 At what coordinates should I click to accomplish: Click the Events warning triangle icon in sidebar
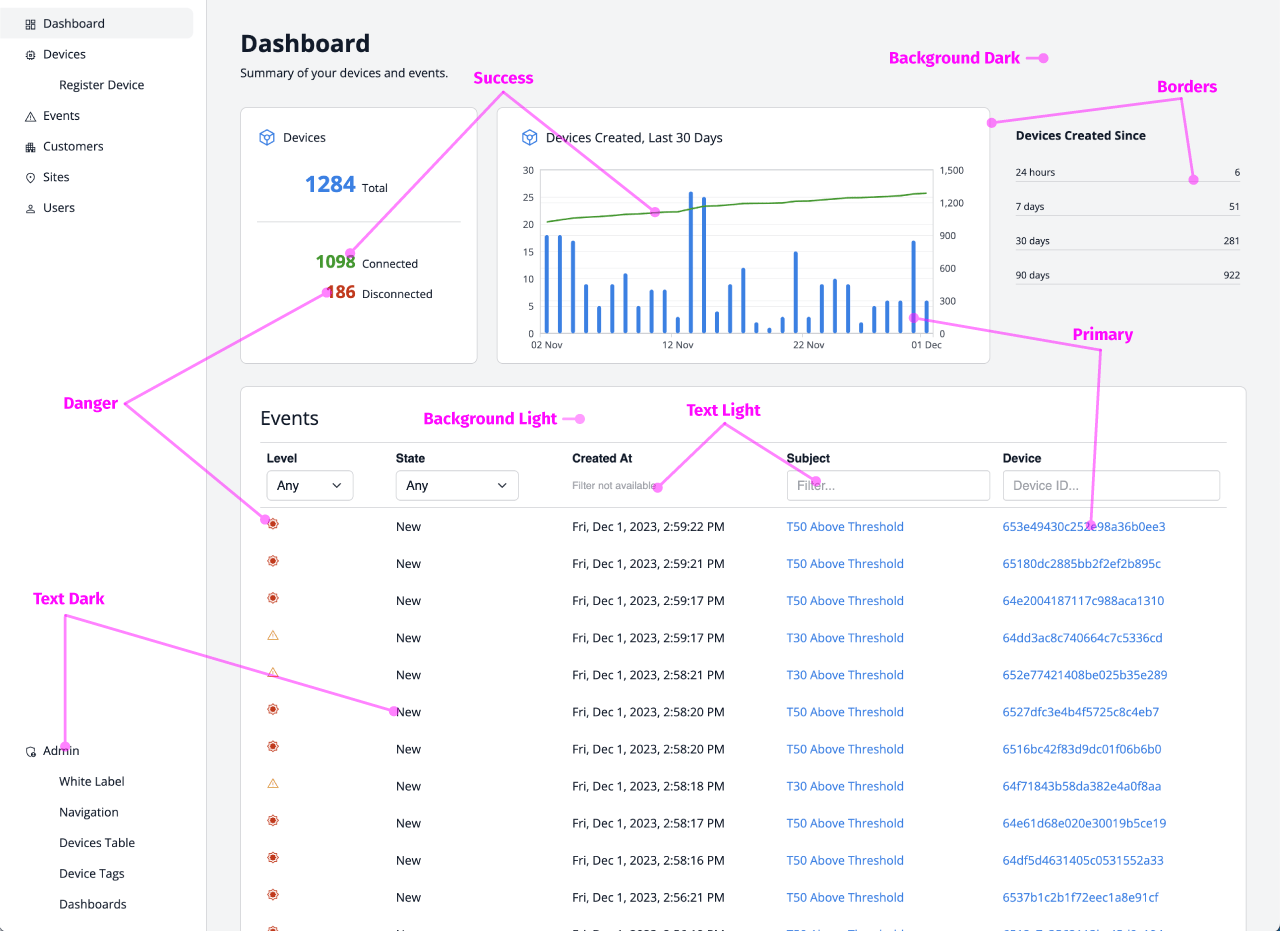pyautogui.click(x=30, y=117)
